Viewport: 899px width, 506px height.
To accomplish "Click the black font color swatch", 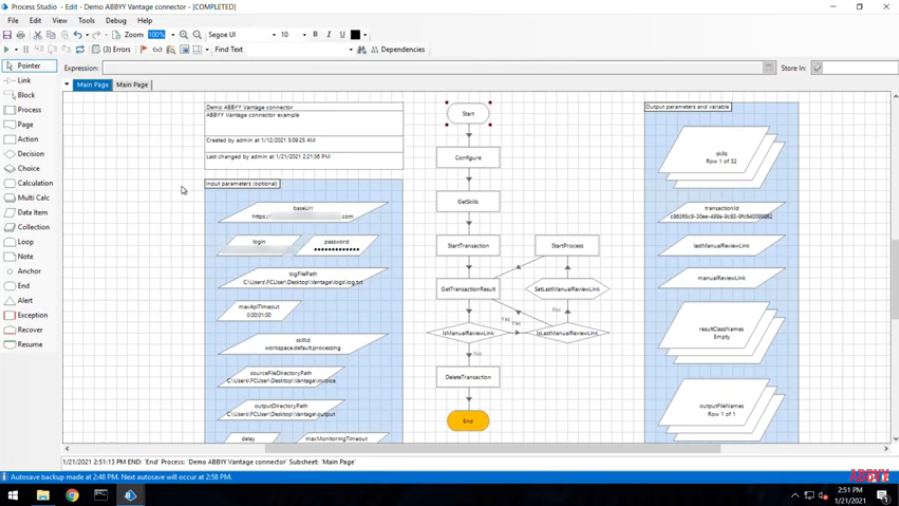I will (x=355, y=35).
